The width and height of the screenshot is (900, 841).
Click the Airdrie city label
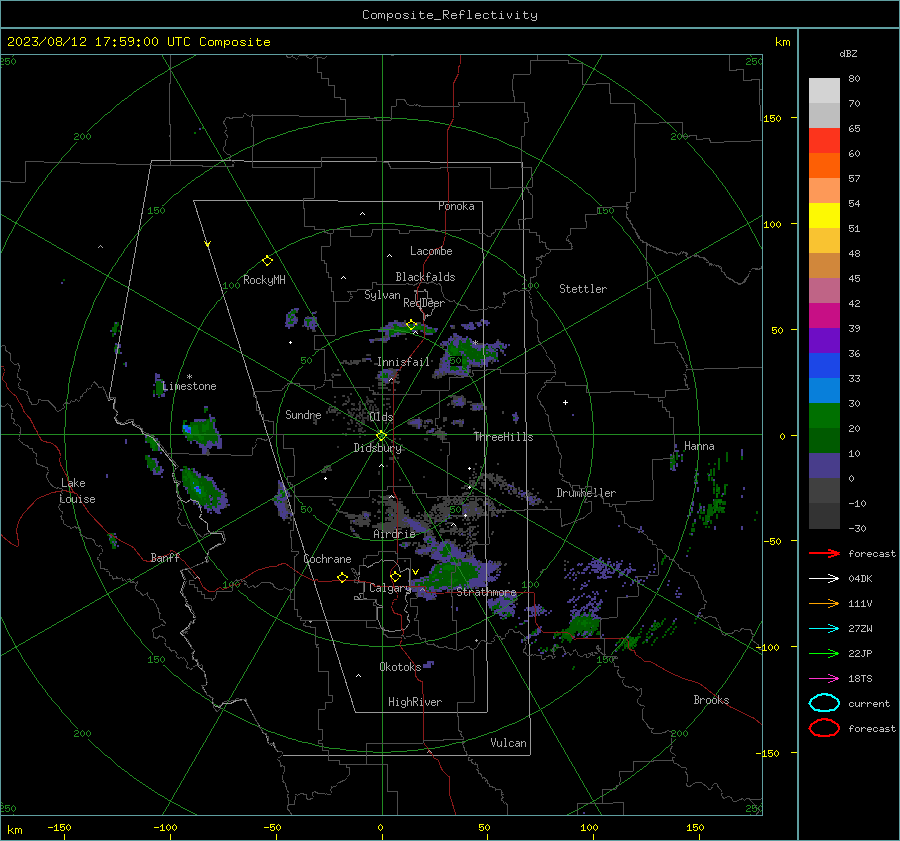click(x=394, y=534)
